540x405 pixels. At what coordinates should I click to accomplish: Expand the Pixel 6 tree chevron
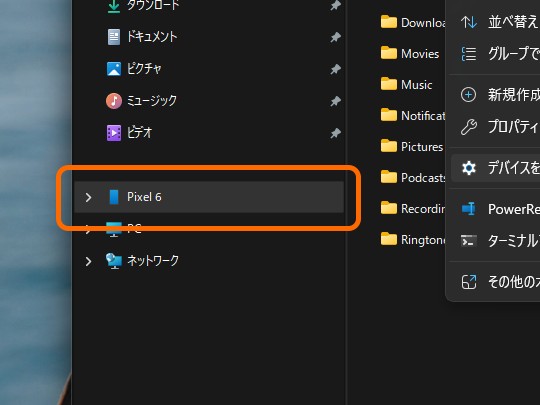[89, 197]
